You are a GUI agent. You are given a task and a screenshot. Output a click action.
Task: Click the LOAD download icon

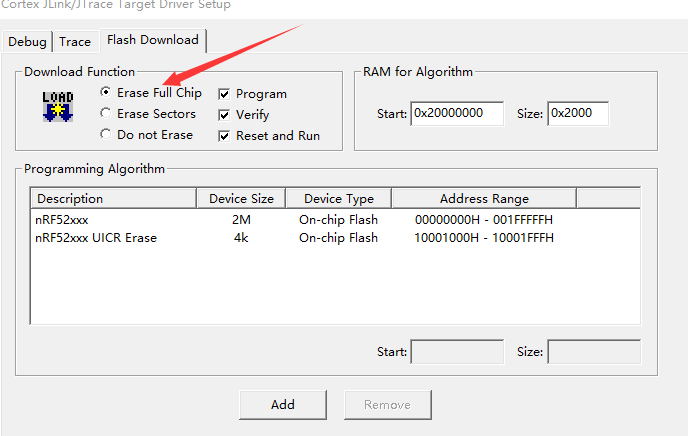[x=57, y=107]
